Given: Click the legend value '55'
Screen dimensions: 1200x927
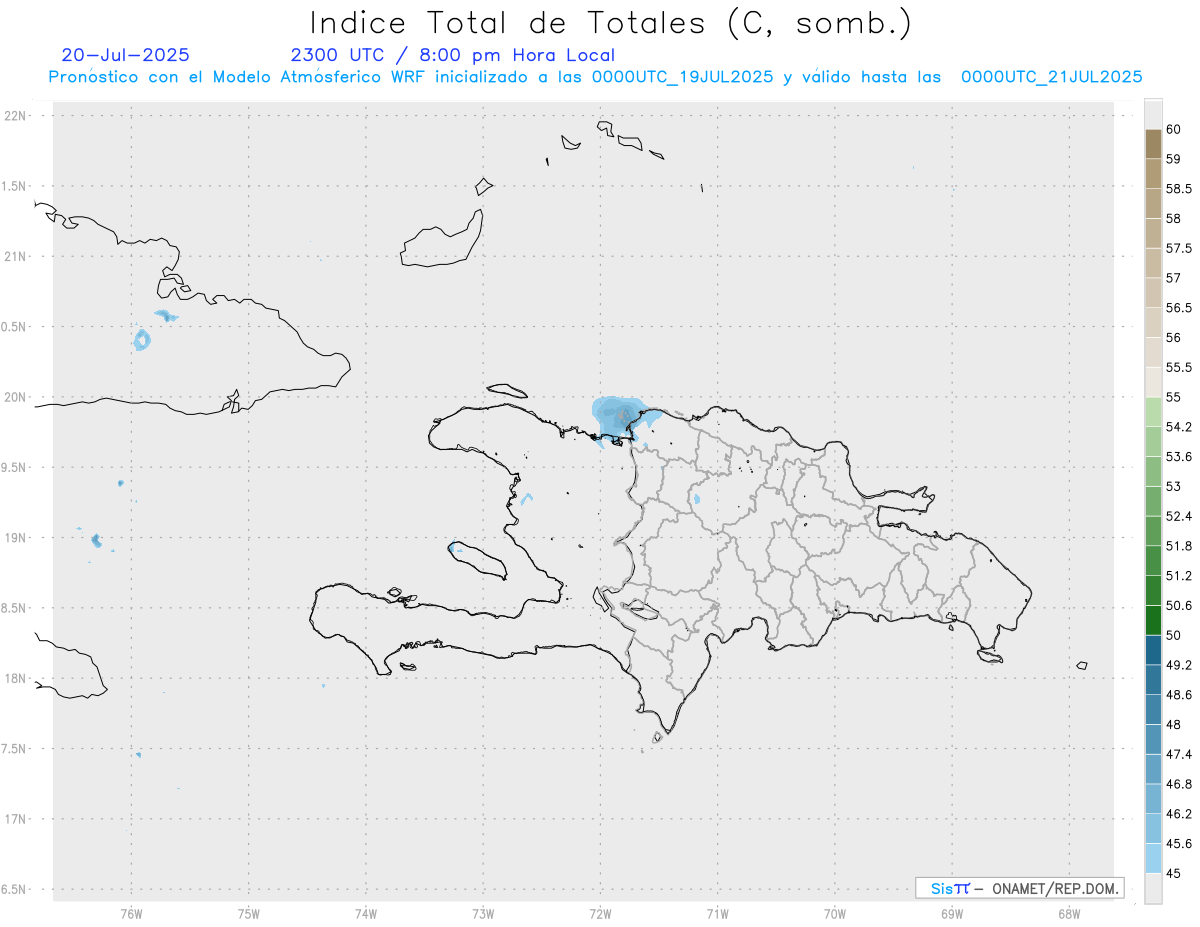Looking at the screenshot, I should (x=1173, y=397).
